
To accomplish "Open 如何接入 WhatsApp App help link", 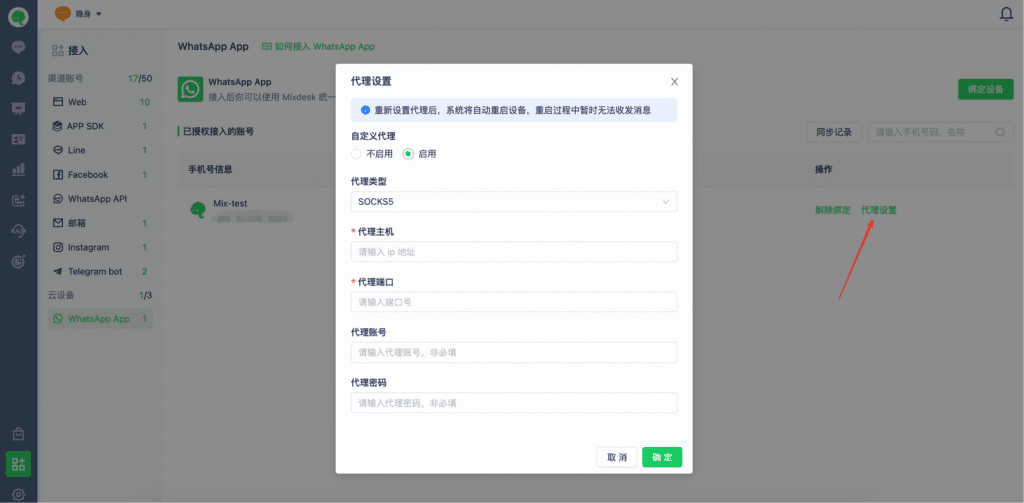I will [318, 47].
